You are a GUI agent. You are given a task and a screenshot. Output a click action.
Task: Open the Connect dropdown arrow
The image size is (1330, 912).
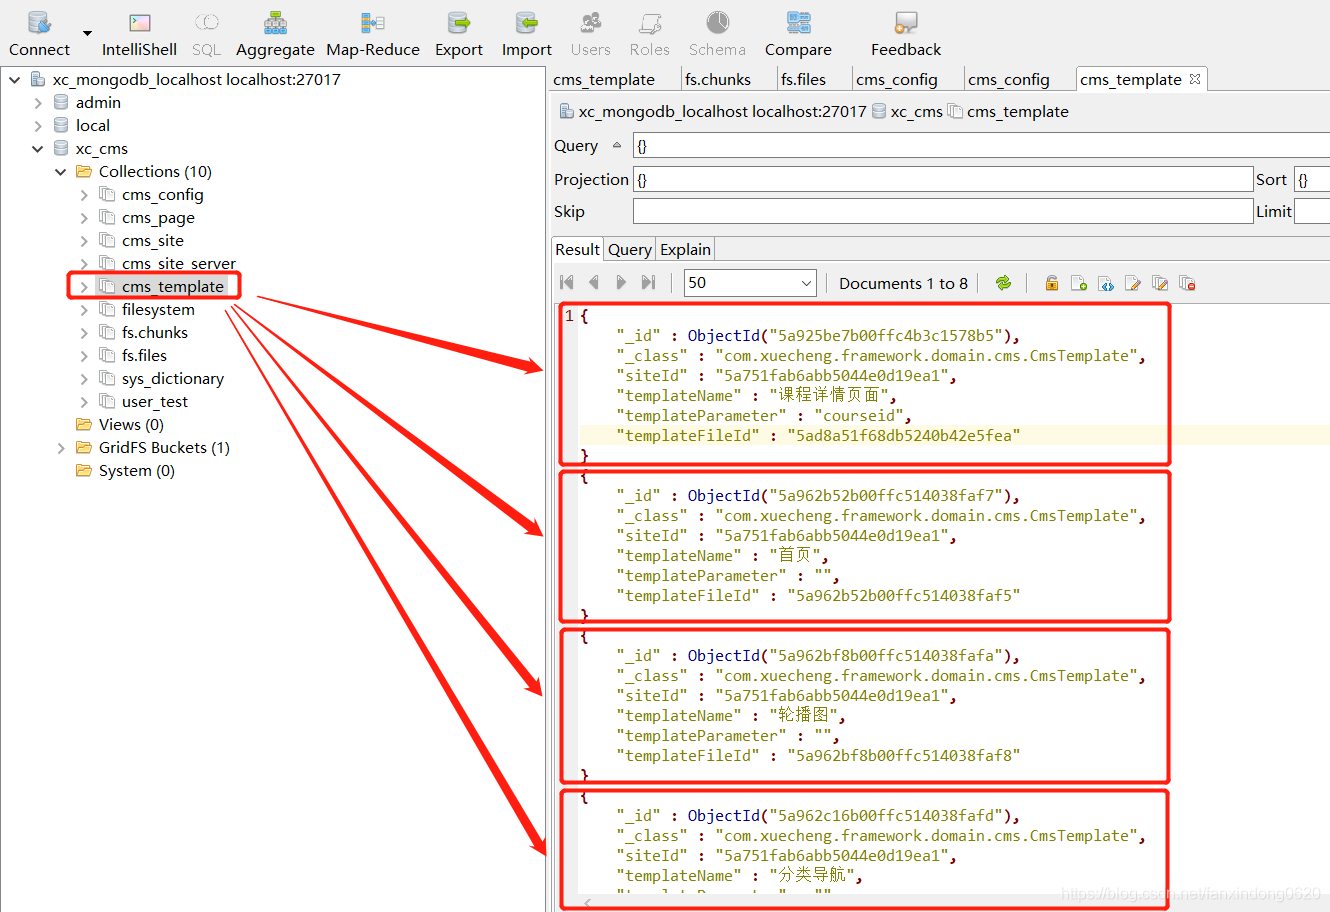[87, 33]
